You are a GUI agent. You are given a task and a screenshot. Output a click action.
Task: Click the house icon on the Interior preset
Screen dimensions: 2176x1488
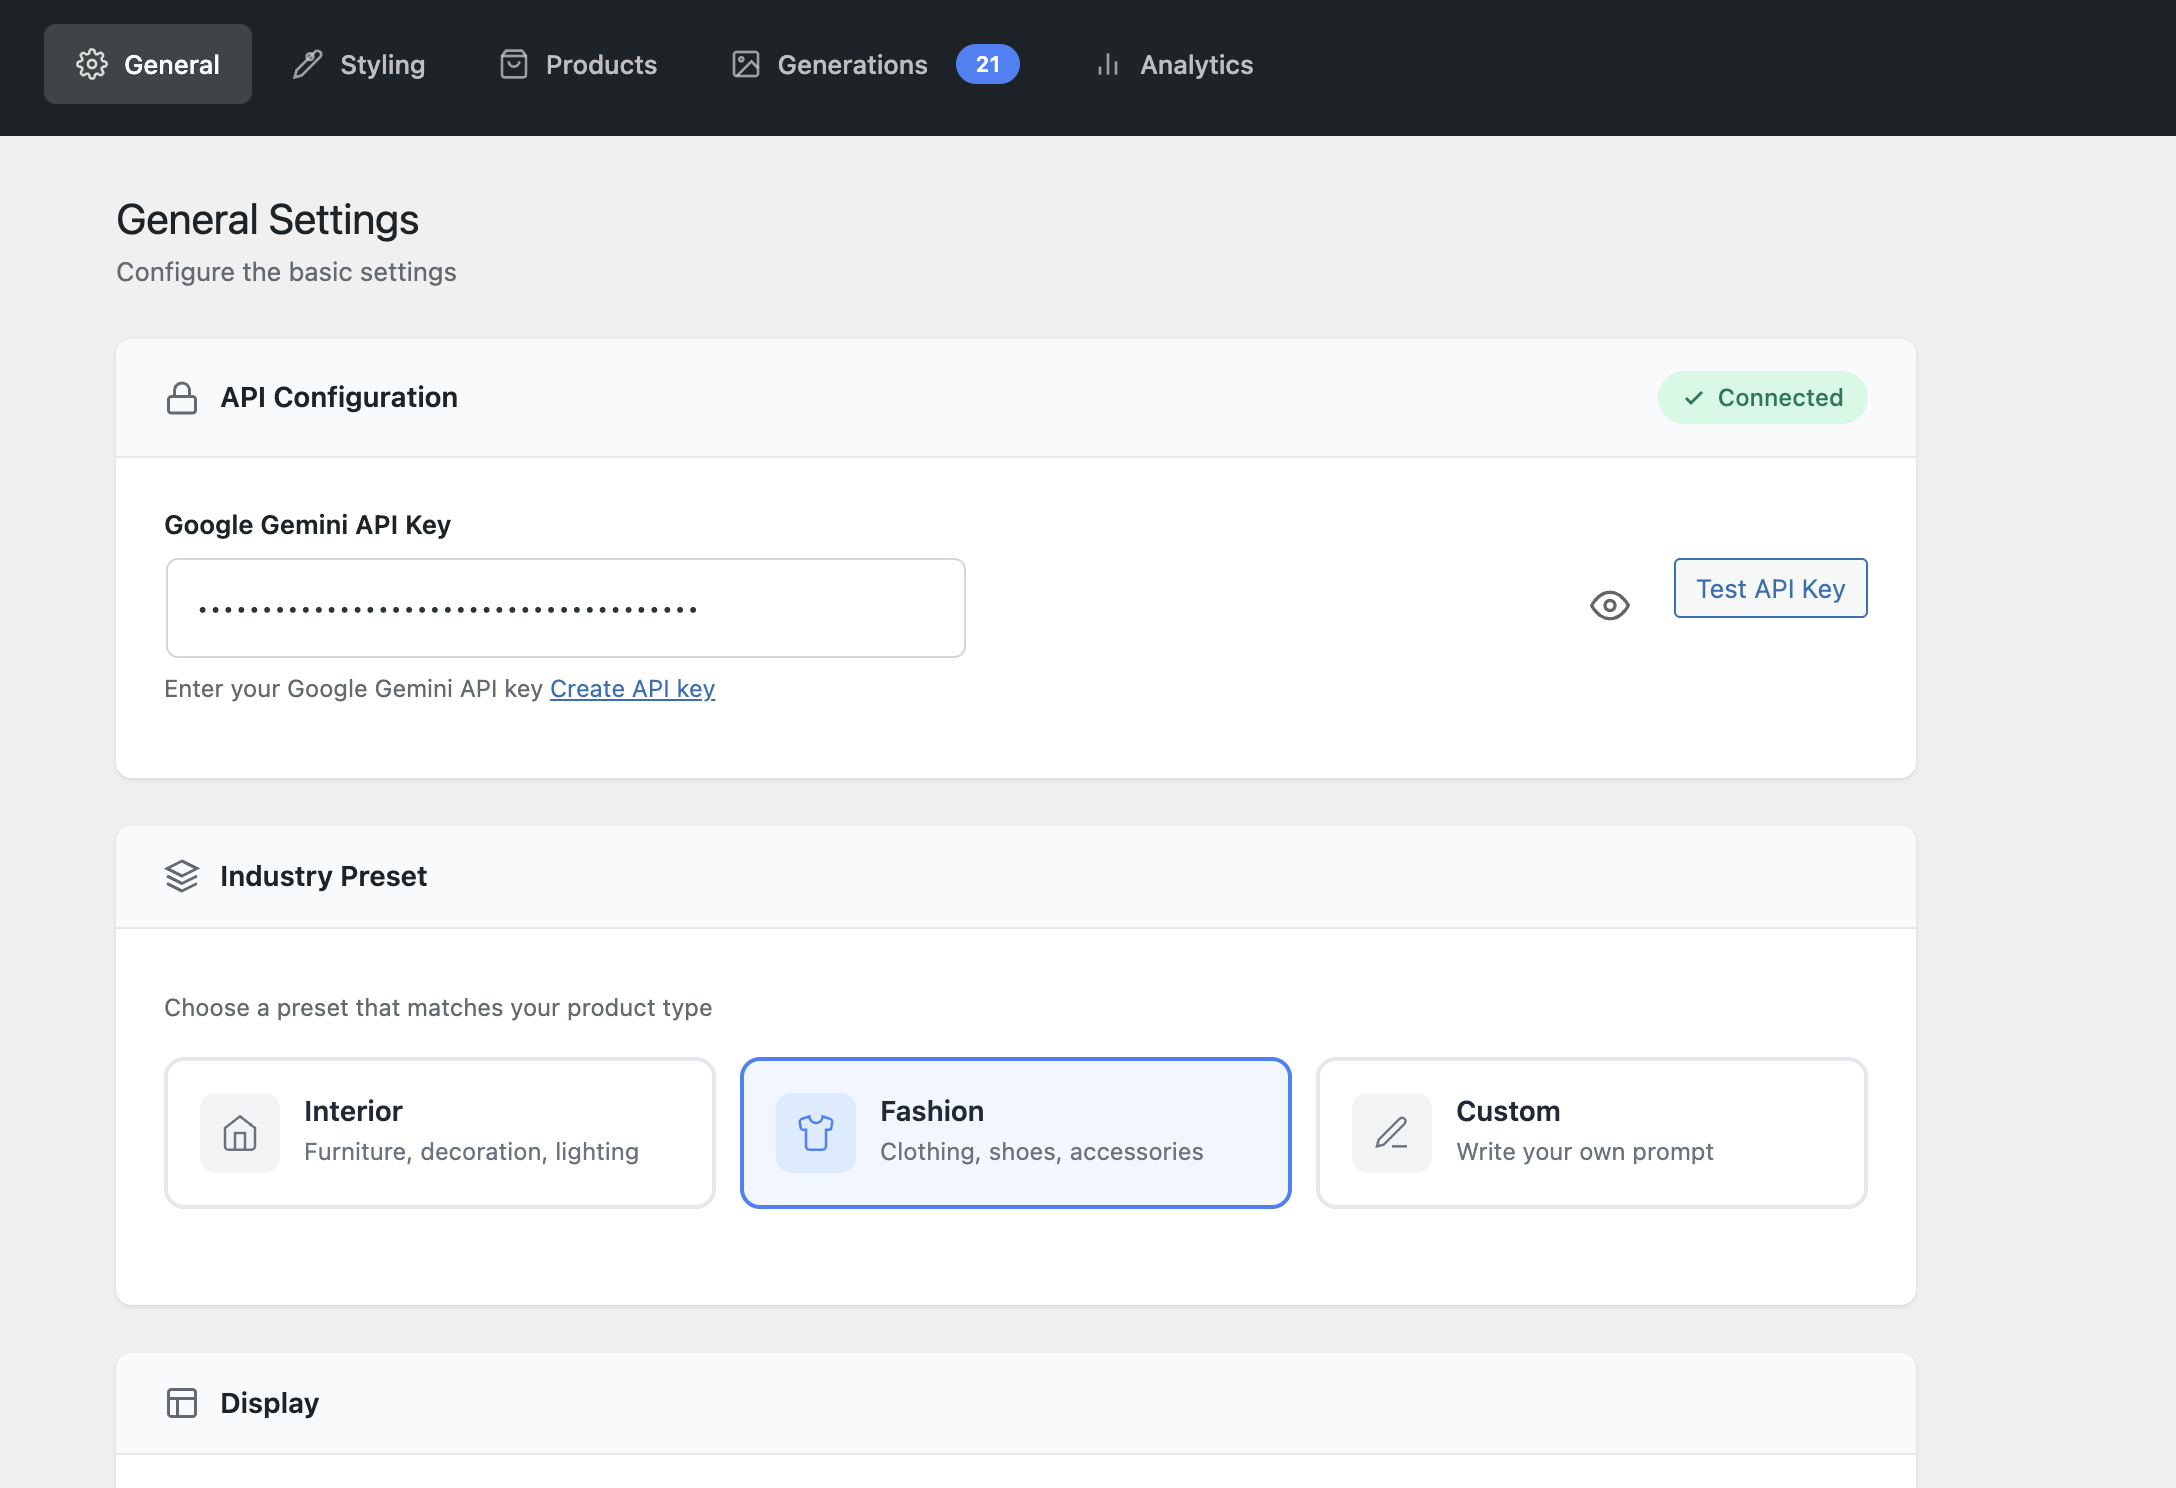click(x=240, y=1133)
